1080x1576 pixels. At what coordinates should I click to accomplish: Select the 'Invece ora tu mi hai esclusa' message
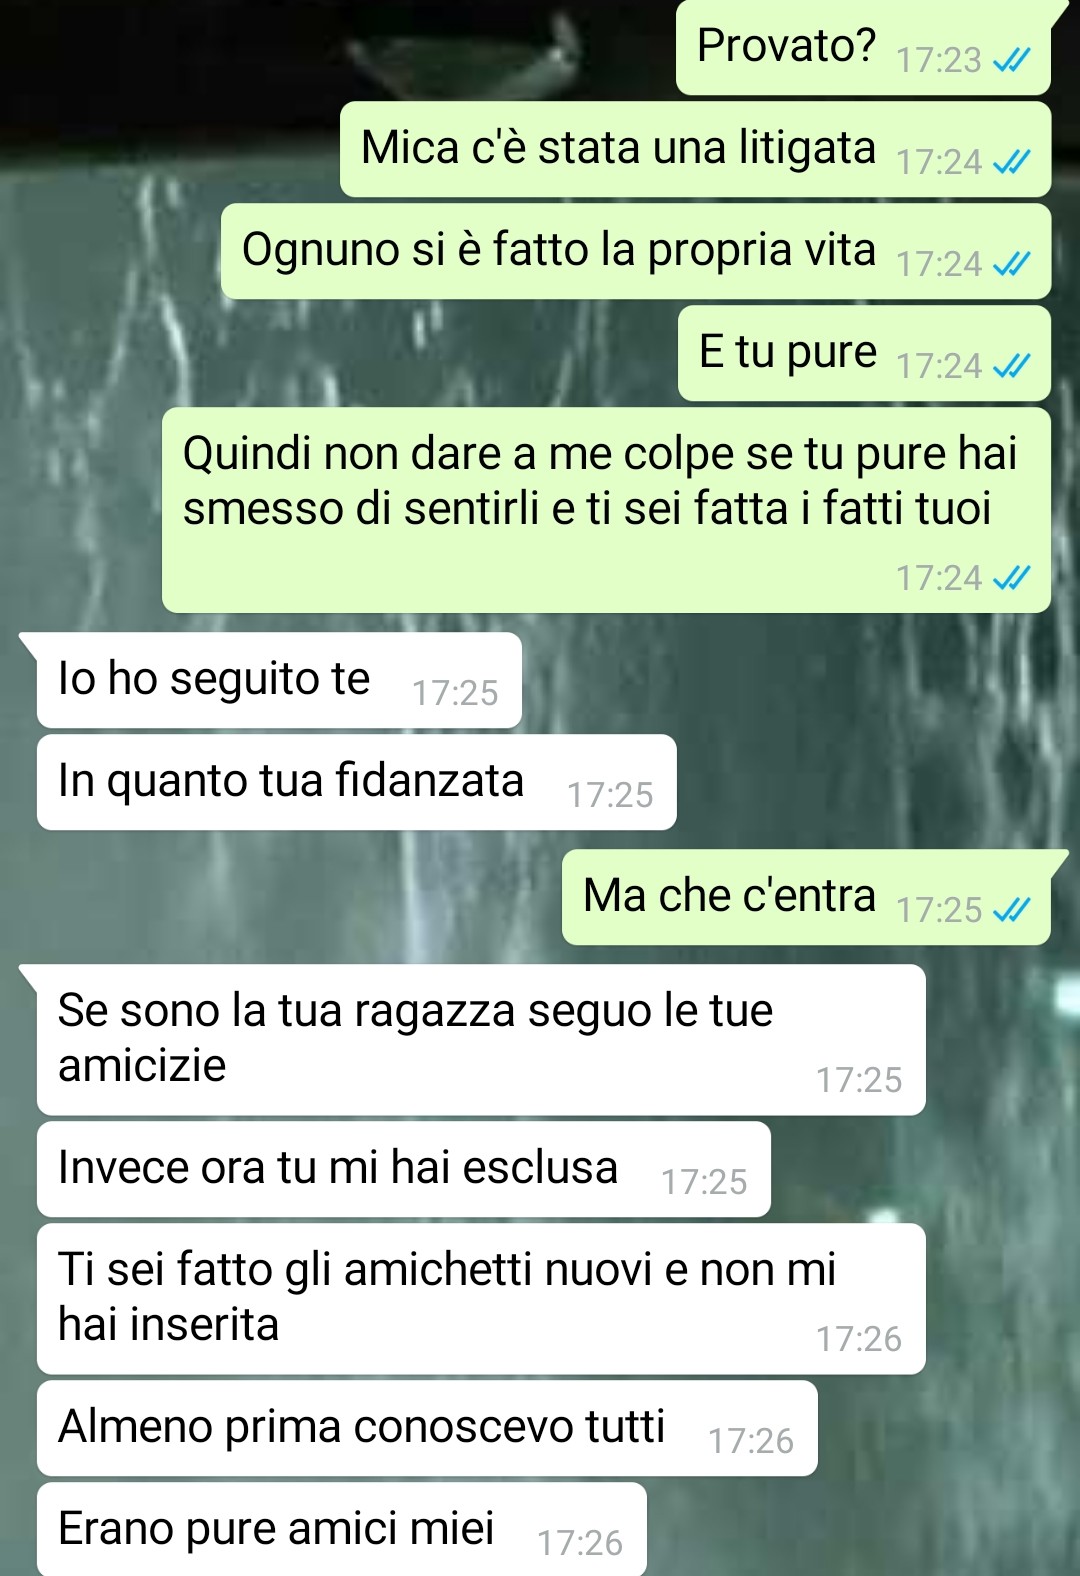click(x=404, y=1169)
